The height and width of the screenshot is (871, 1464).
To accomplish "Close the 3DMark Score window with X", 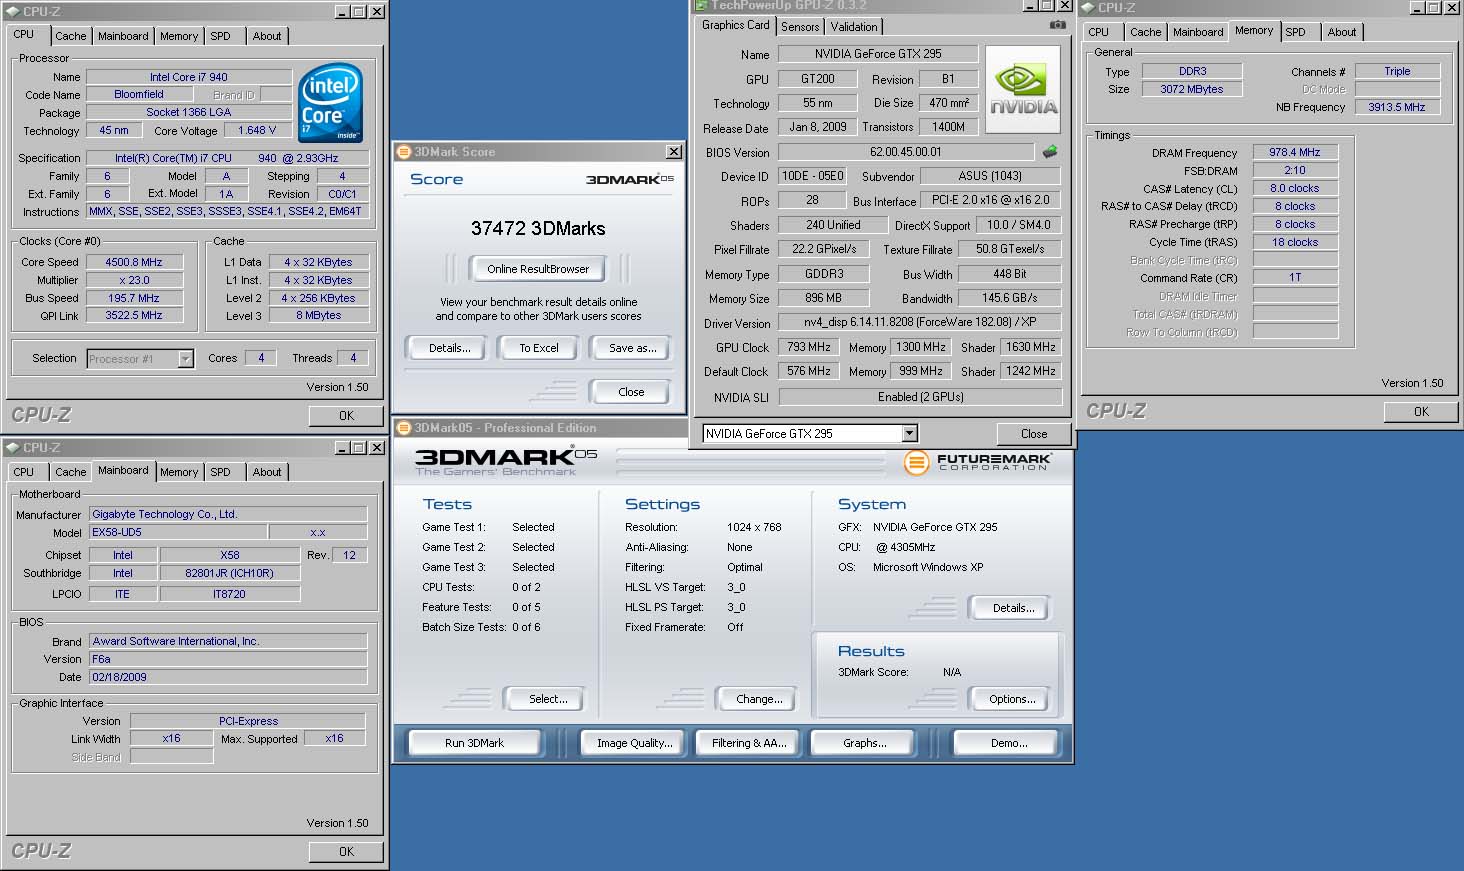I will pyautogui.click(x=674, y=152).
